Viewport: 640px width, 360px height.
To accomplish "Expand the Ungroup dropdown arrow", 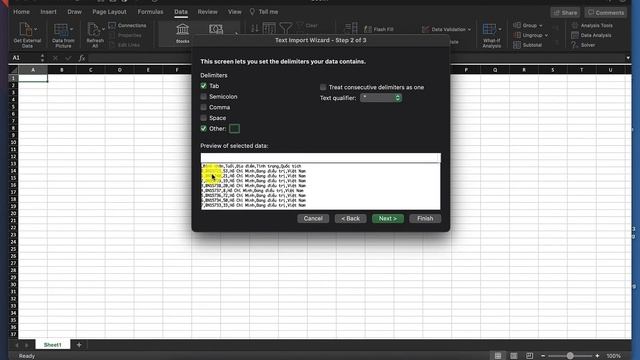I will click(546, 36).
